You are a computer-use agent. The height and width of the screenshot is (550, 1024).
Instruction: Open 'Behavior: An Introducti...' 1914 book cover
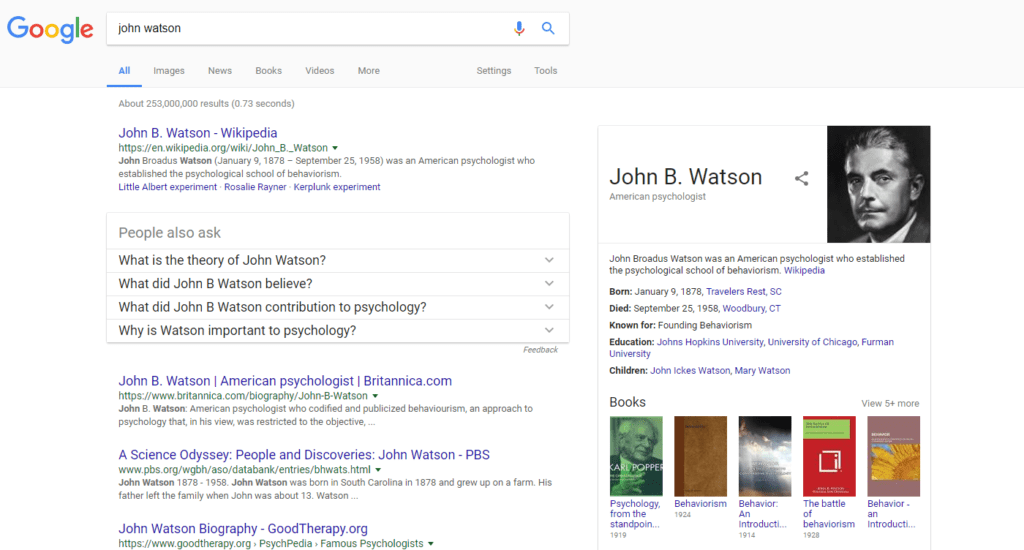[x=765, y=456]
